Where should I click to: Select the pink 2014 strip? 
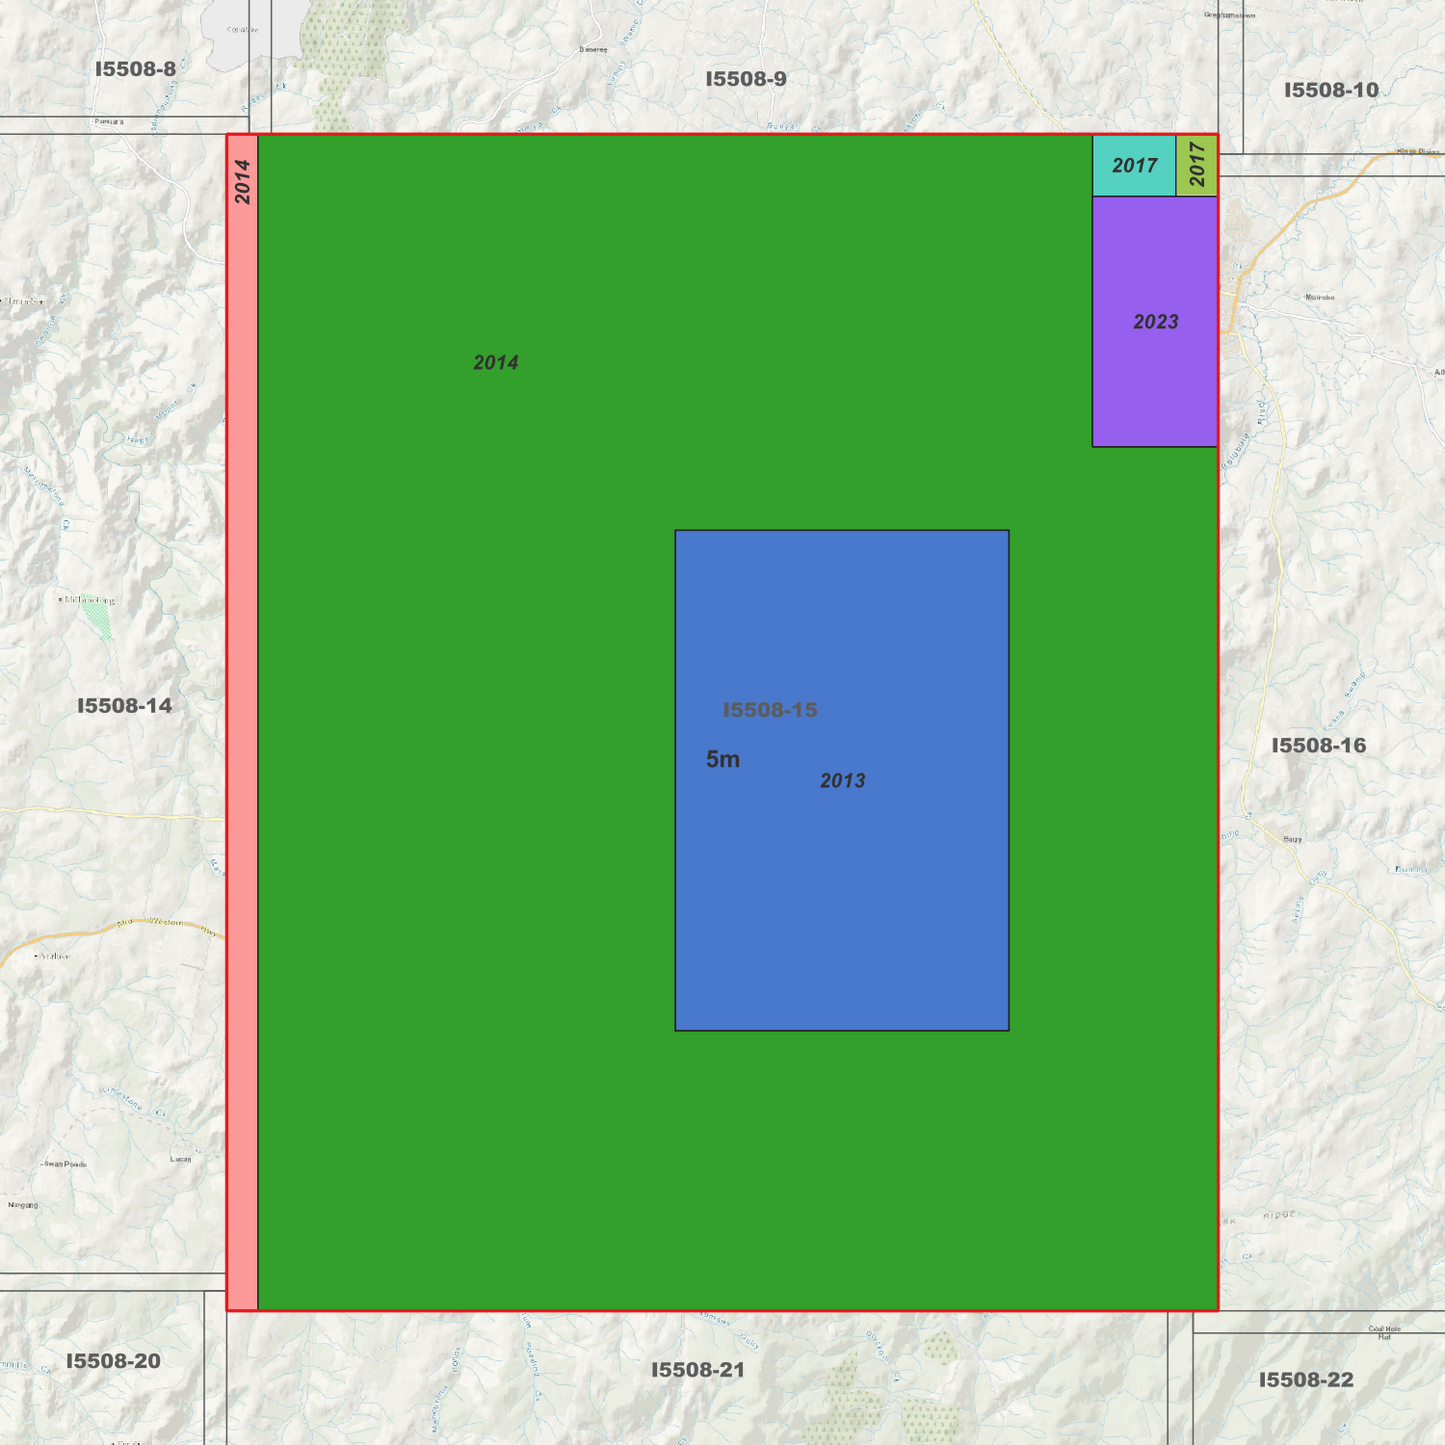click(x=243, y=722)
